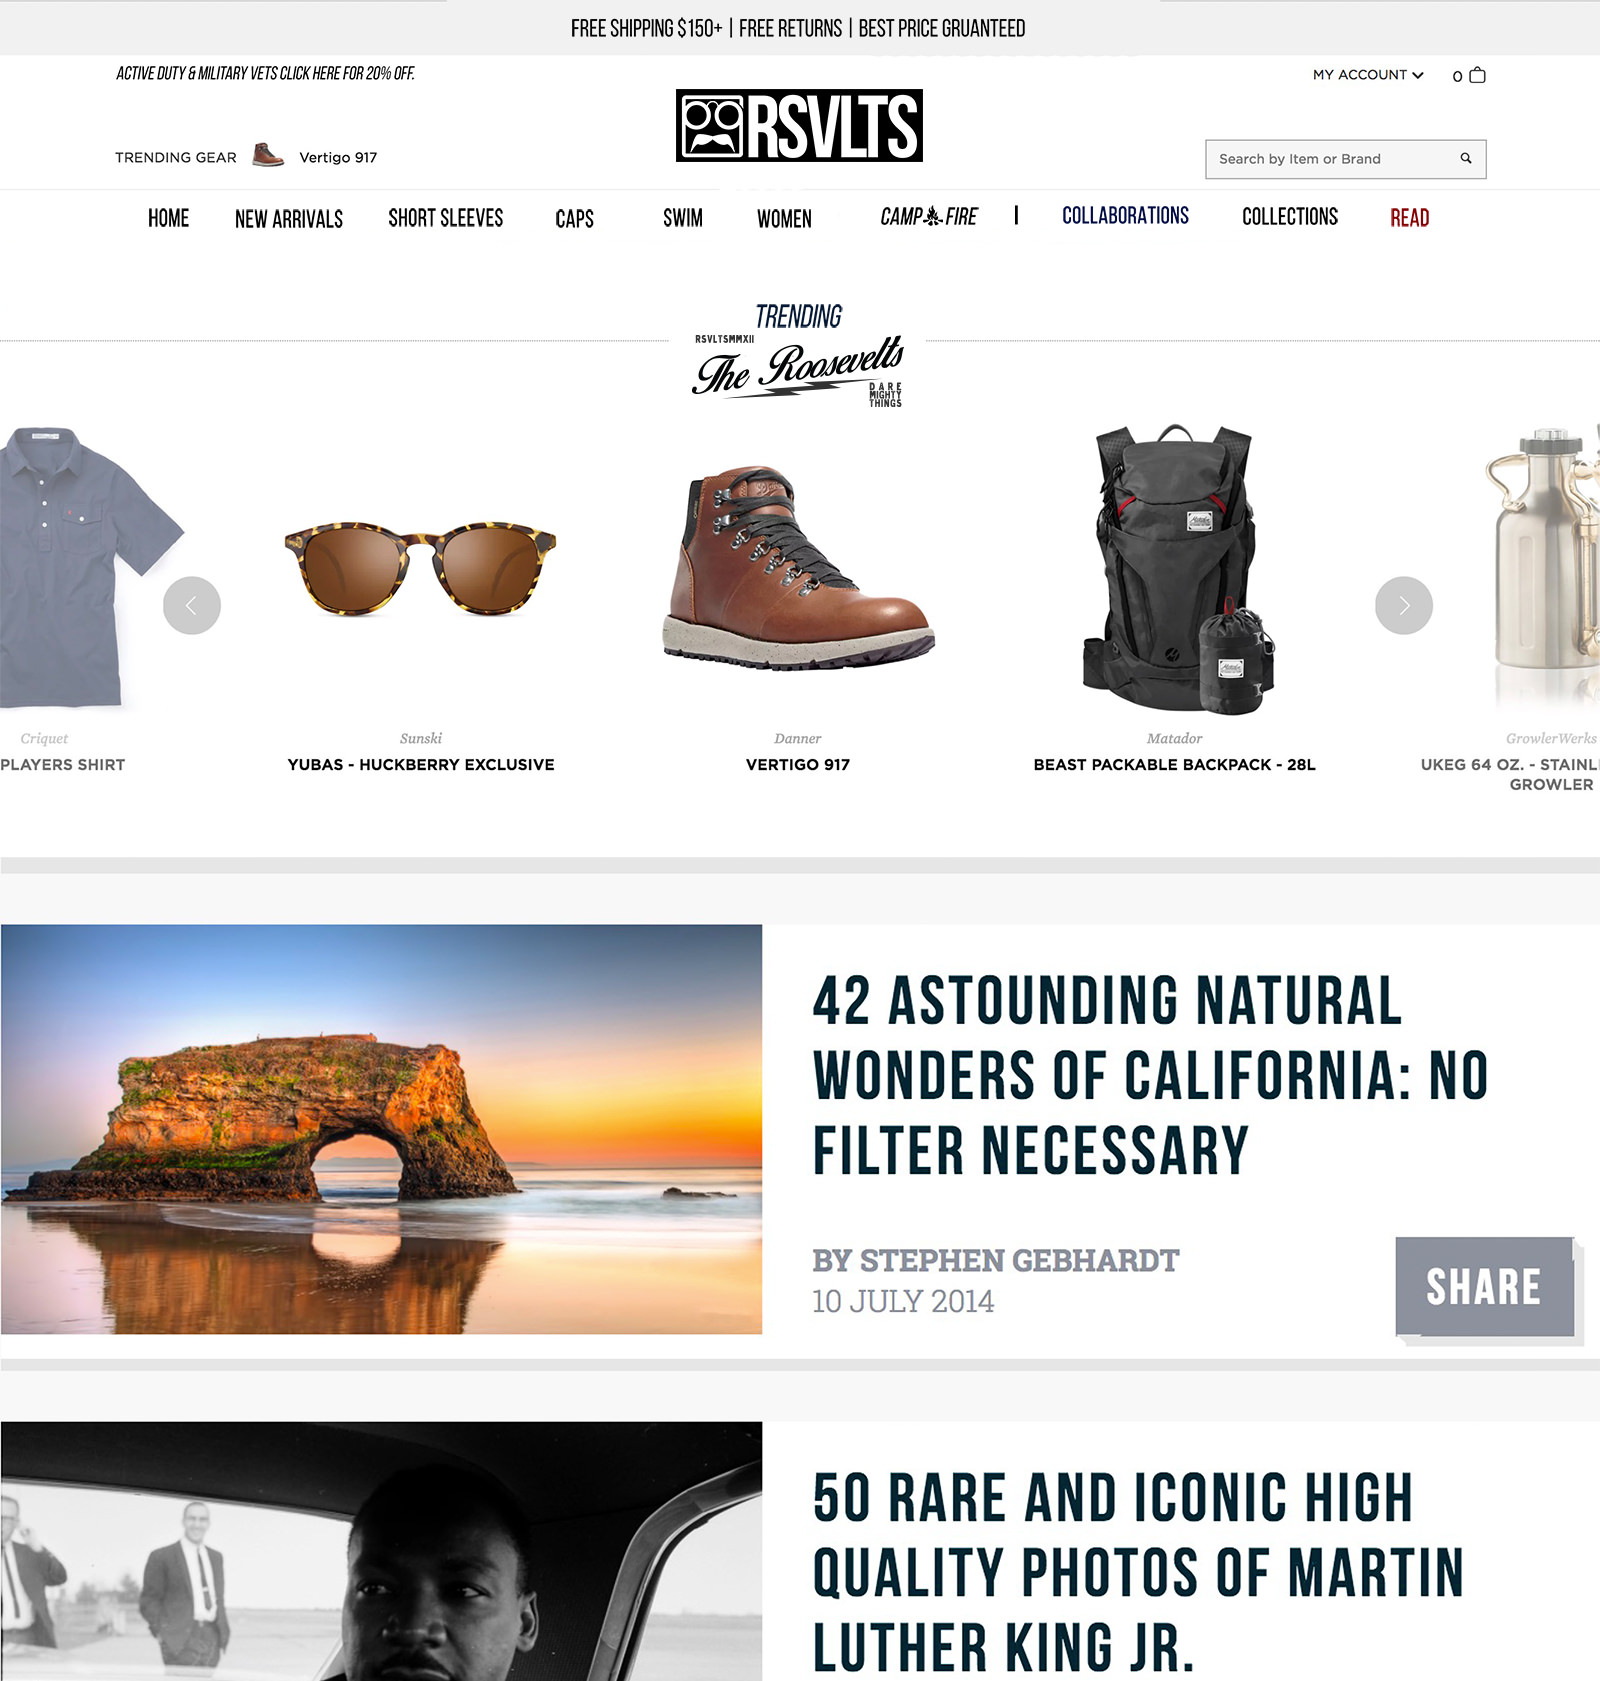Open the Martin Luther King Jr. article title
The height and width of the screenshot is (1681, 1600).
click(1138, 1572)
